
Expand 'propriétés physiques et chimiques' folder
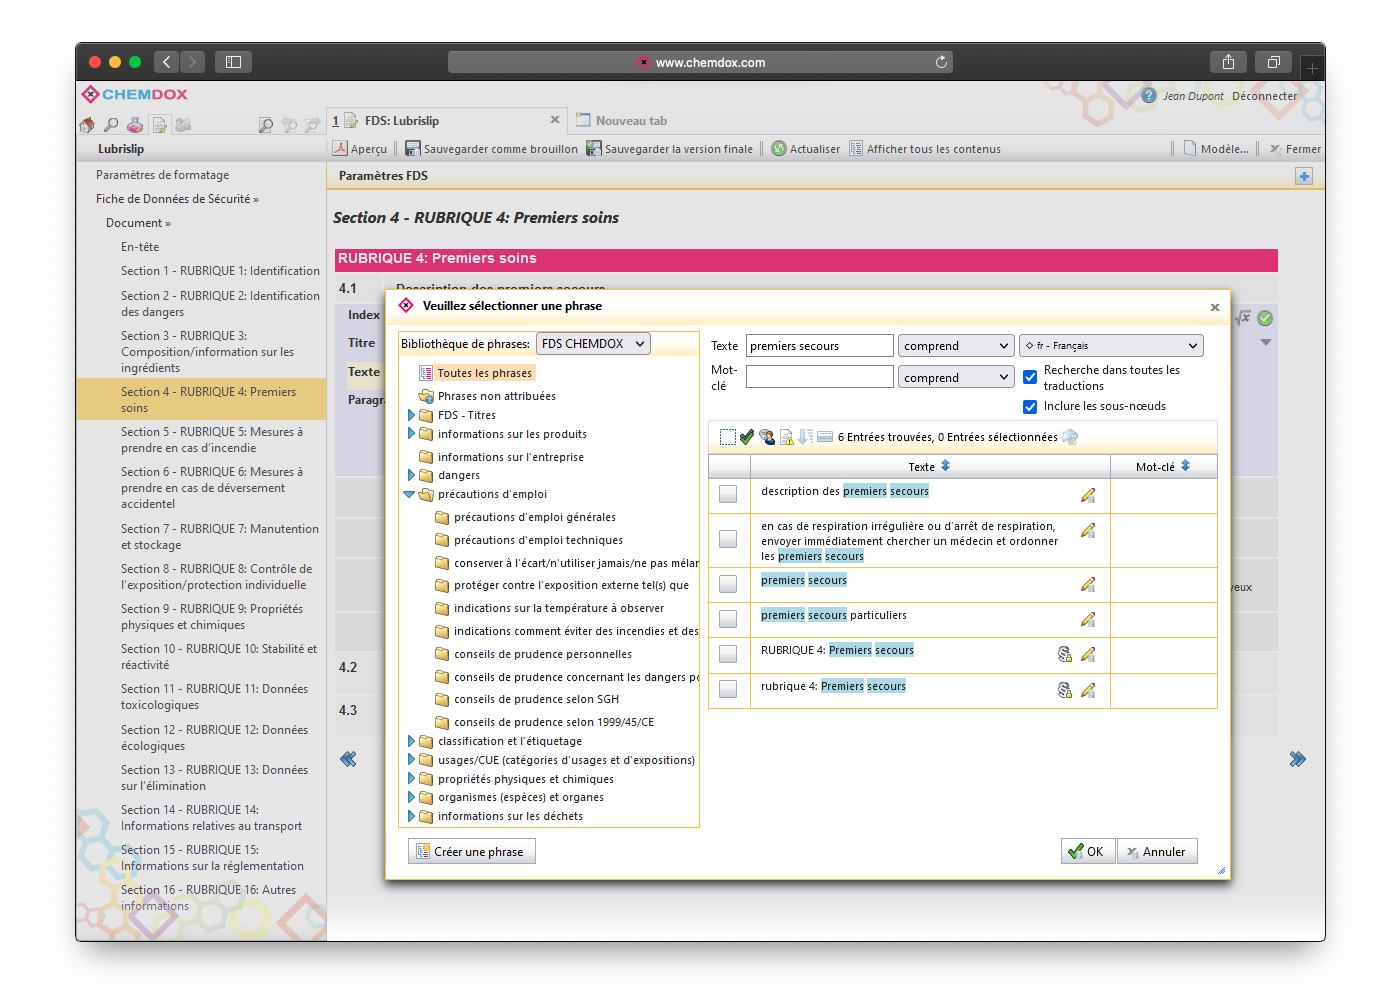click(x=411, y=779)
